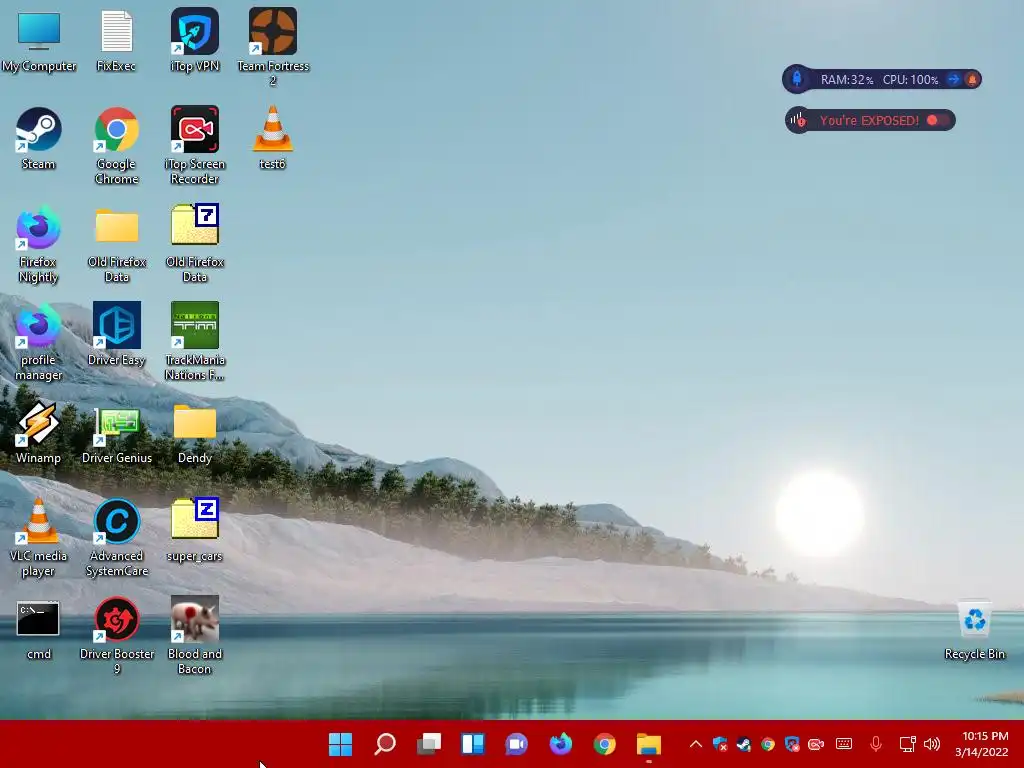Screen dimensions: 1024x768
Task: Select the cmd desktop icon
Action: tap(38, 630)
